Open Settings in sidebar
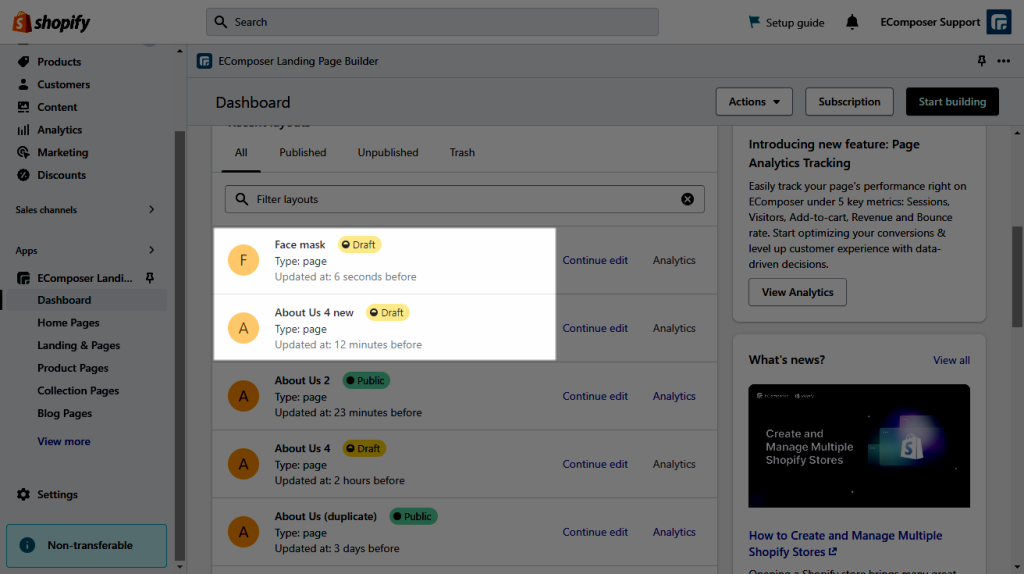 tap(57, 494)
